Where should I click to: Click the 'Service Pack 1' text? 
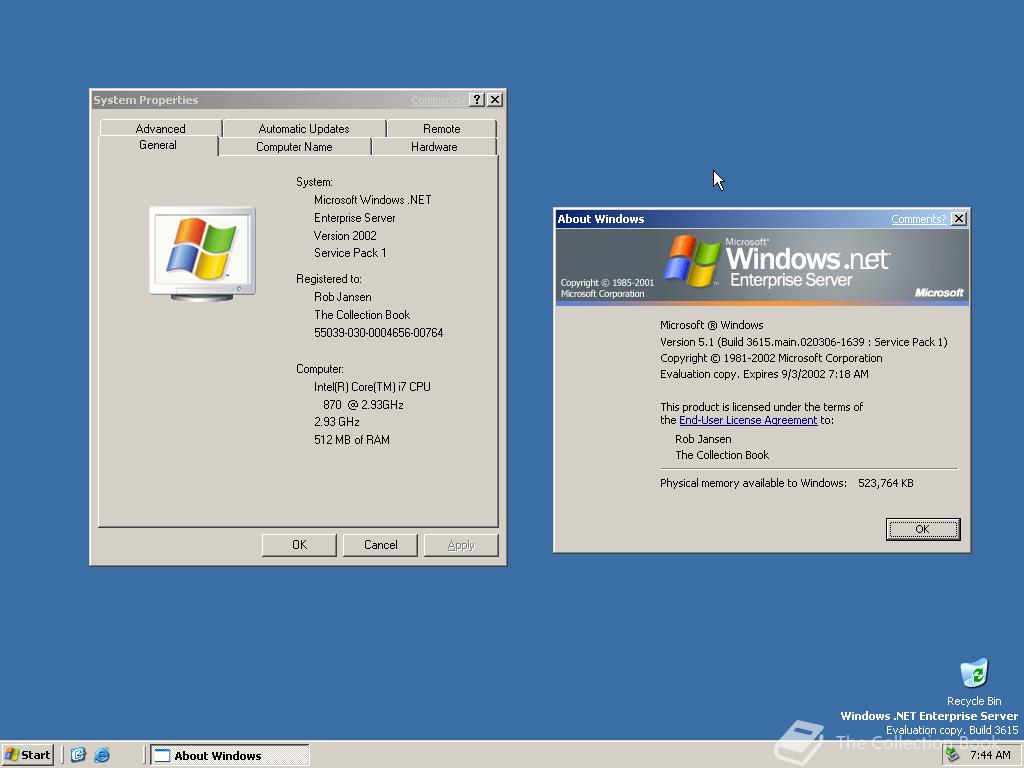350,253
